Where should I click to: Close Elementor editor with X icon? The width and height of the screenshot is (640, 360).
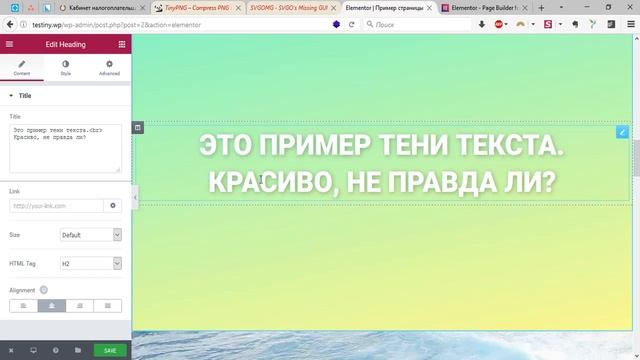coord(11,350)
